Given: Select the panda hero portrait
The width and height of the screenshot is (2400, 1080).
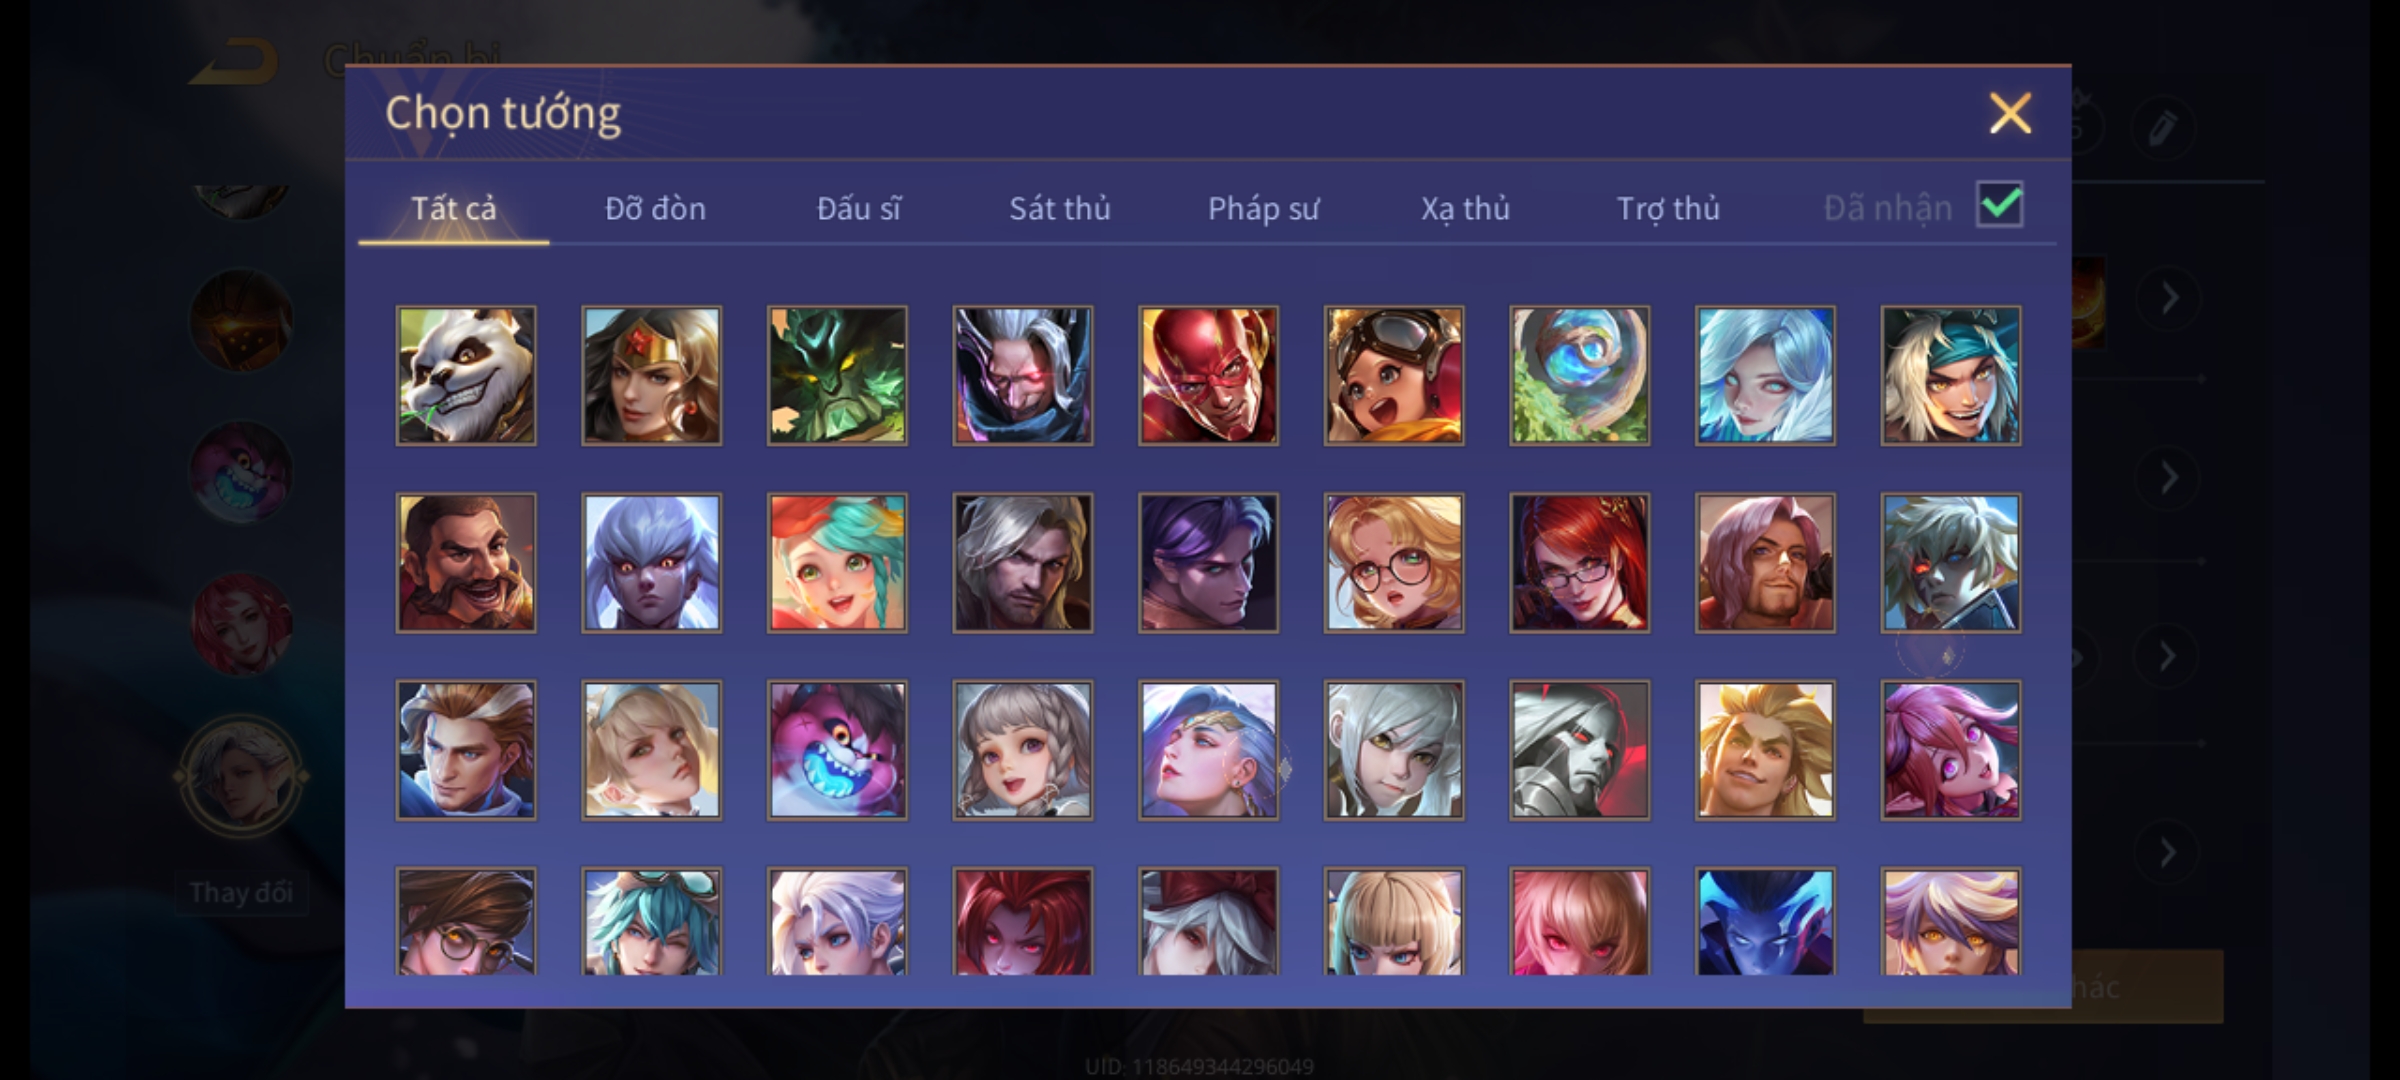Looking at the screenshot, I should [x=466, y=375].
